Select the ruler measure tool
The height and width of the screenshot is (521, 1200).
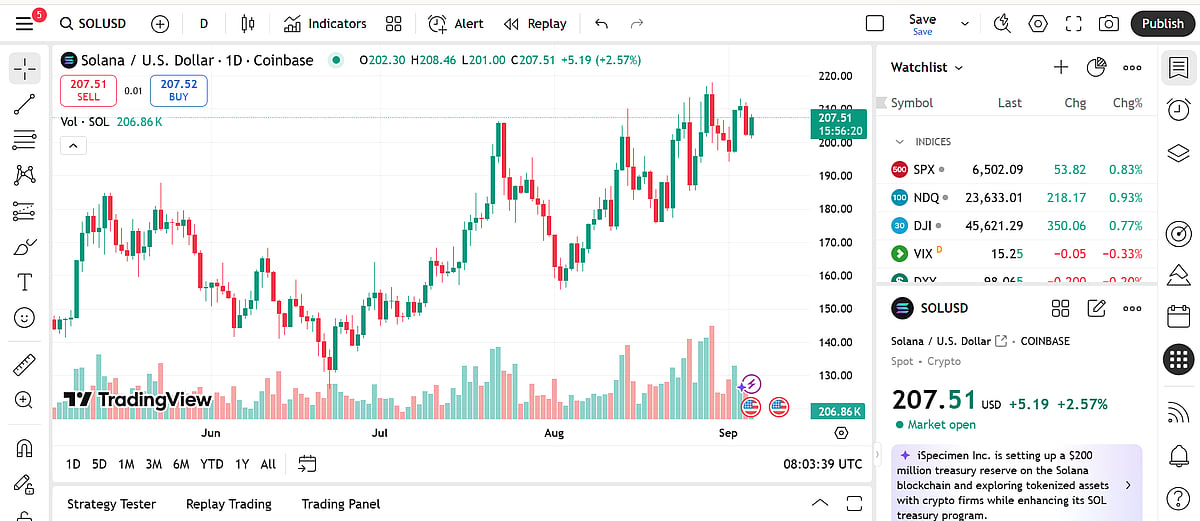click(25, 364)
